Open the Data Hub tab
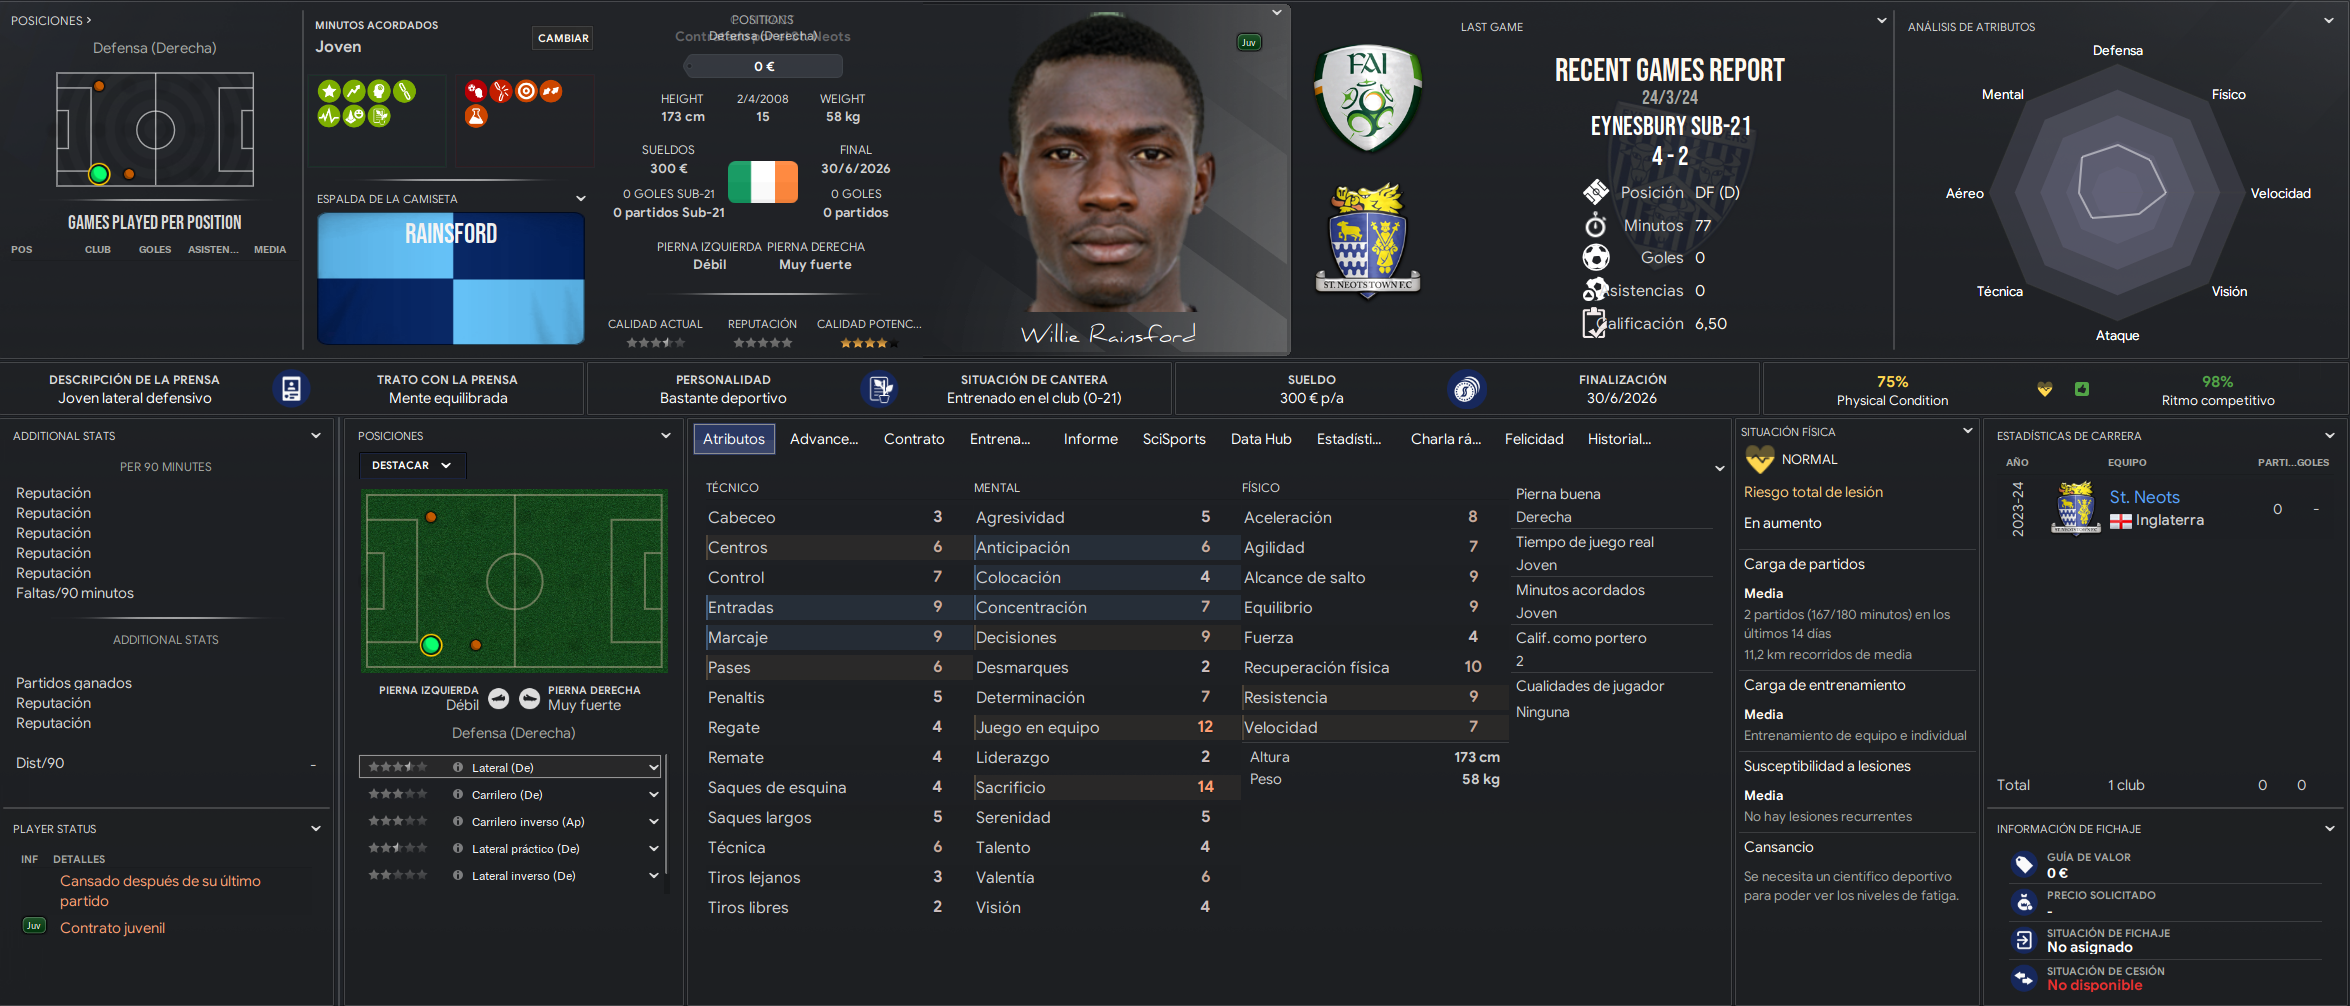The width and height of the screenshot is (2350, 1006). 1261,439
